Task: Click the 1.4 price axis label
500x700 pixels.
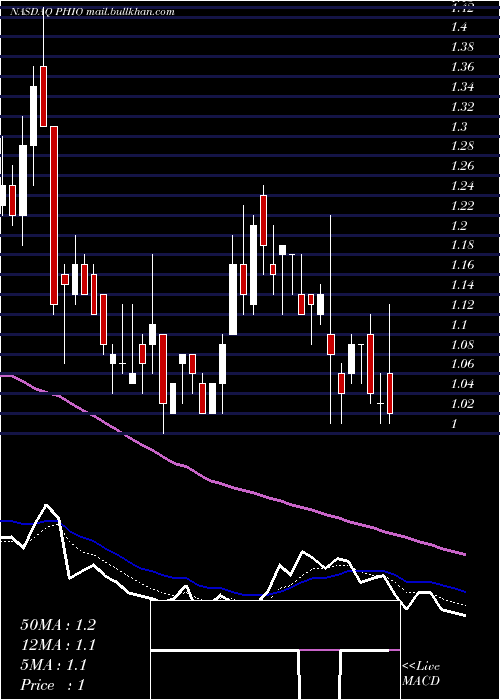Action: (x=459, y=27)
